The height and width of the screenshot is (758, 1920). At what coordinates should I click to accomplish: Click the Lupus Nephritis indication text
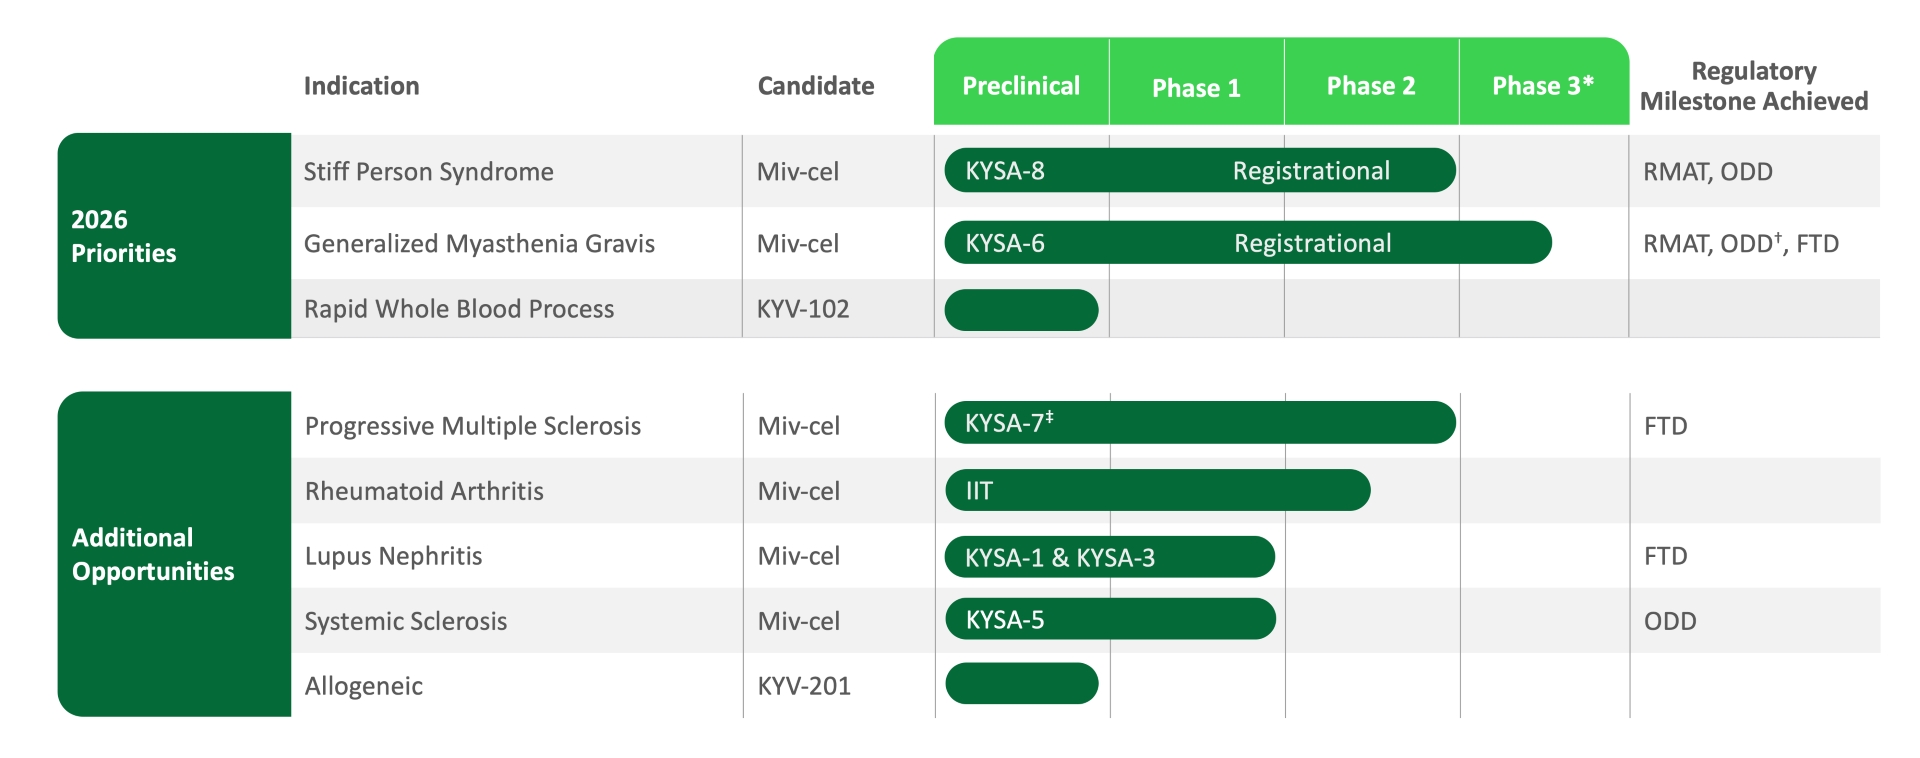393,556
